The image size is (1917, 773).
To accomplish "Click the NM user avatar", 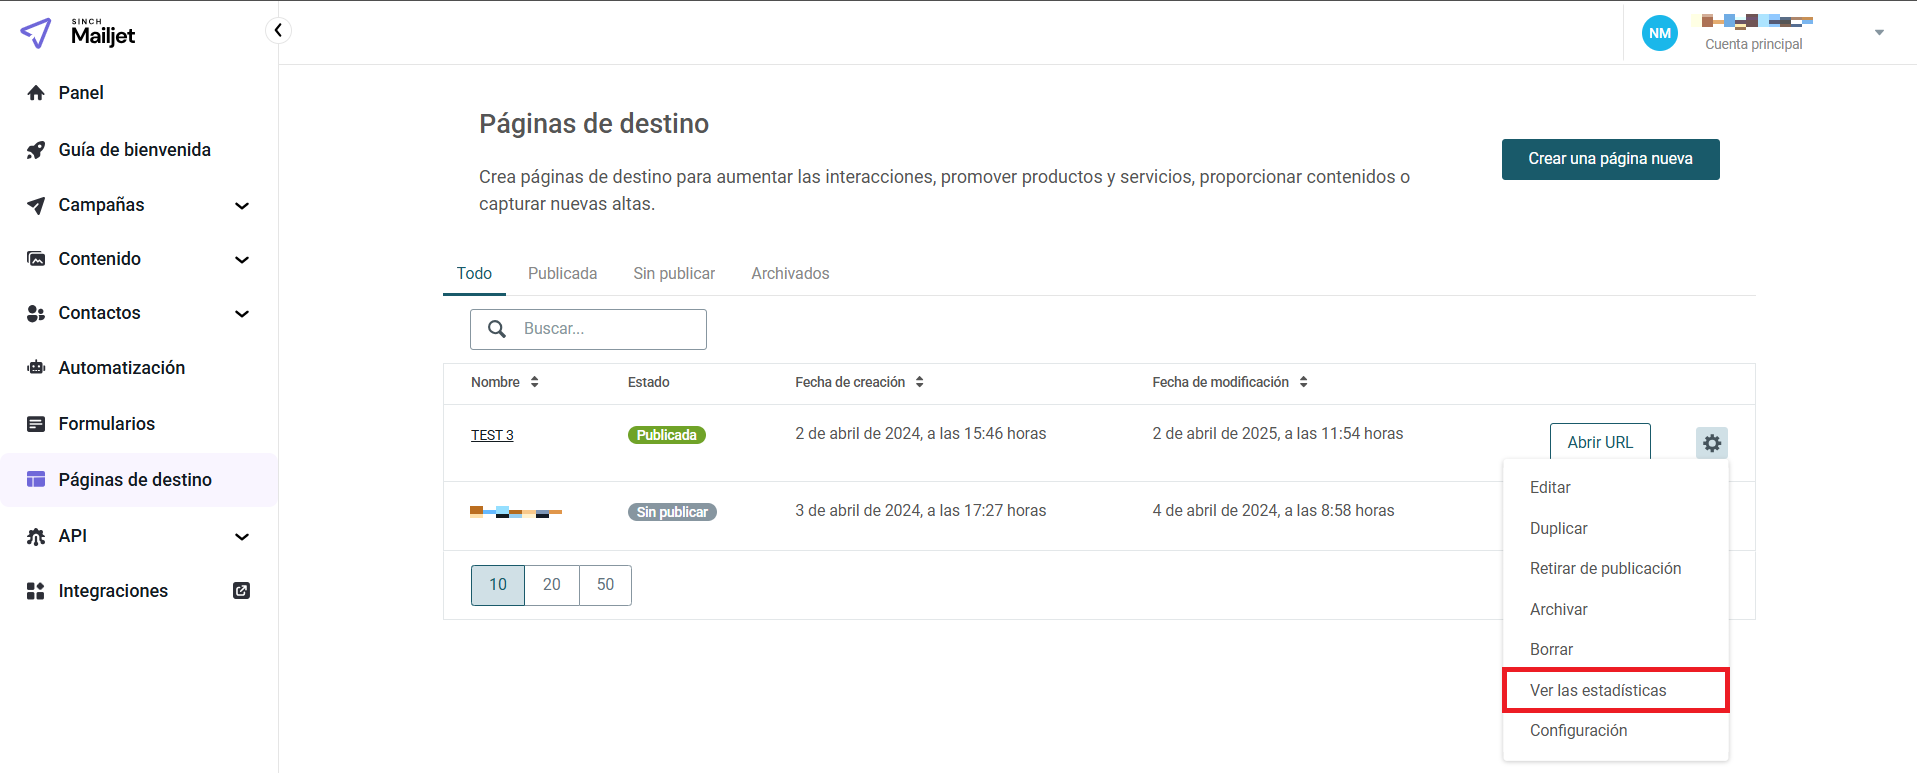I will pos(1660,33).
